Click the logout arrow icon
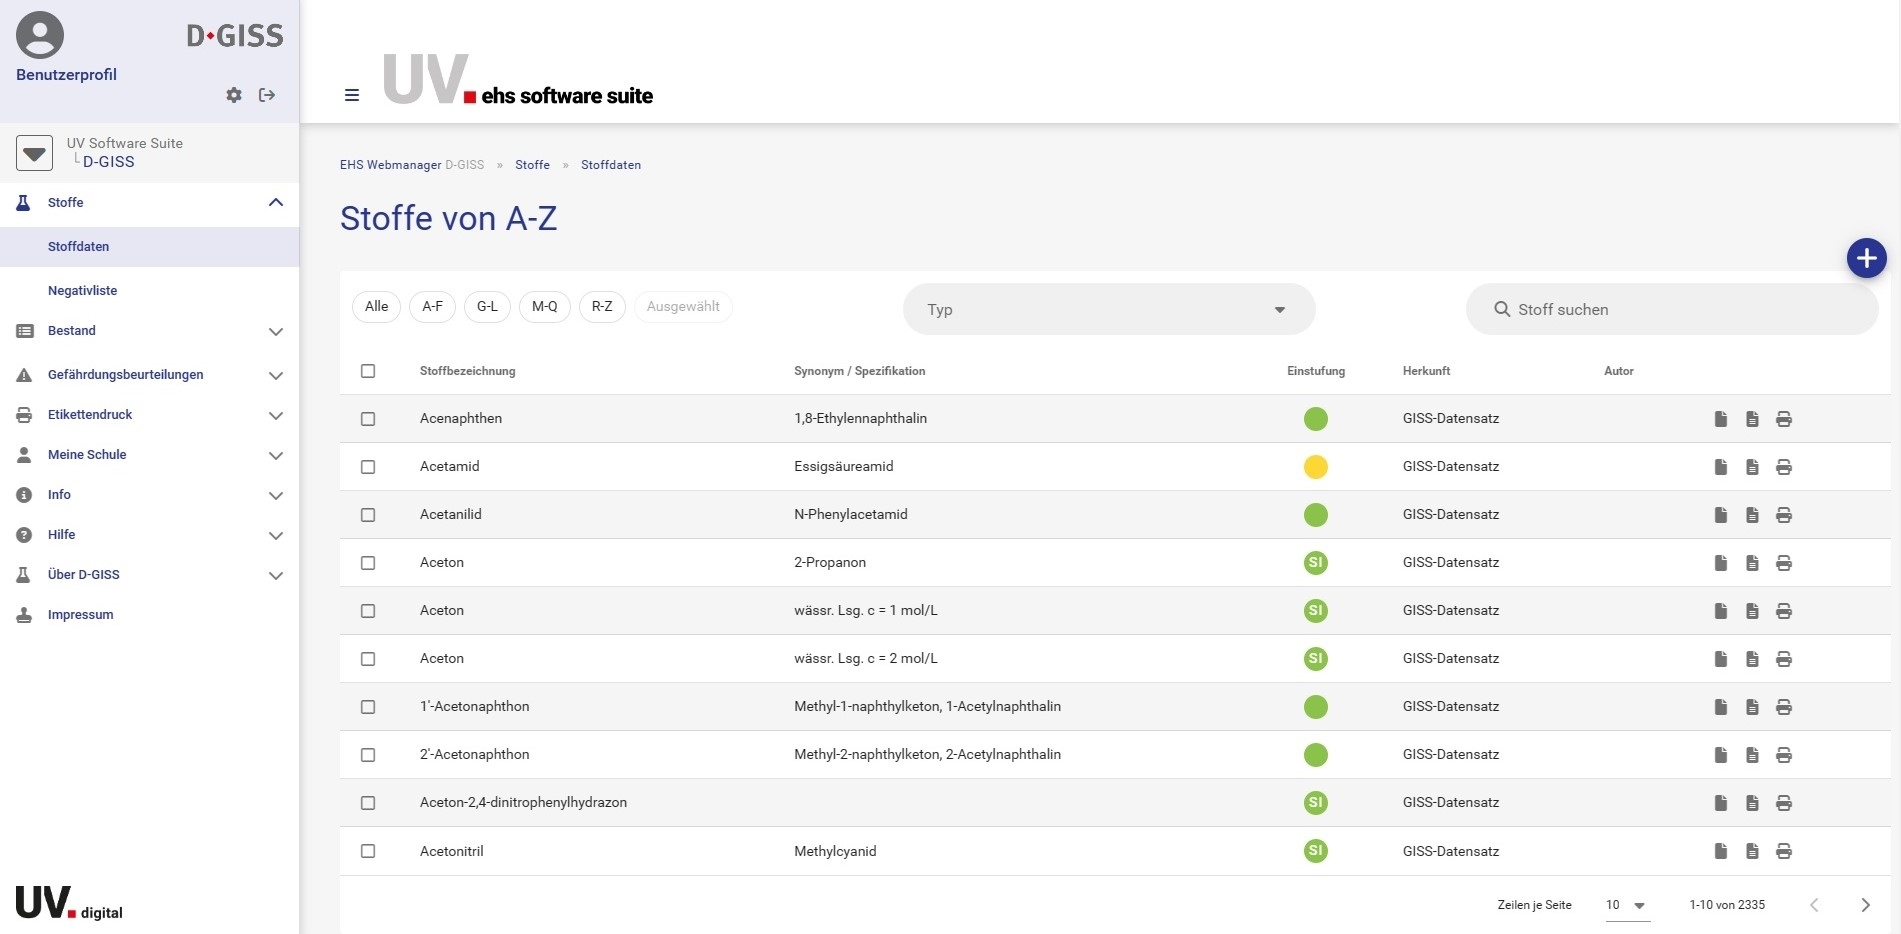 point(267,95)
